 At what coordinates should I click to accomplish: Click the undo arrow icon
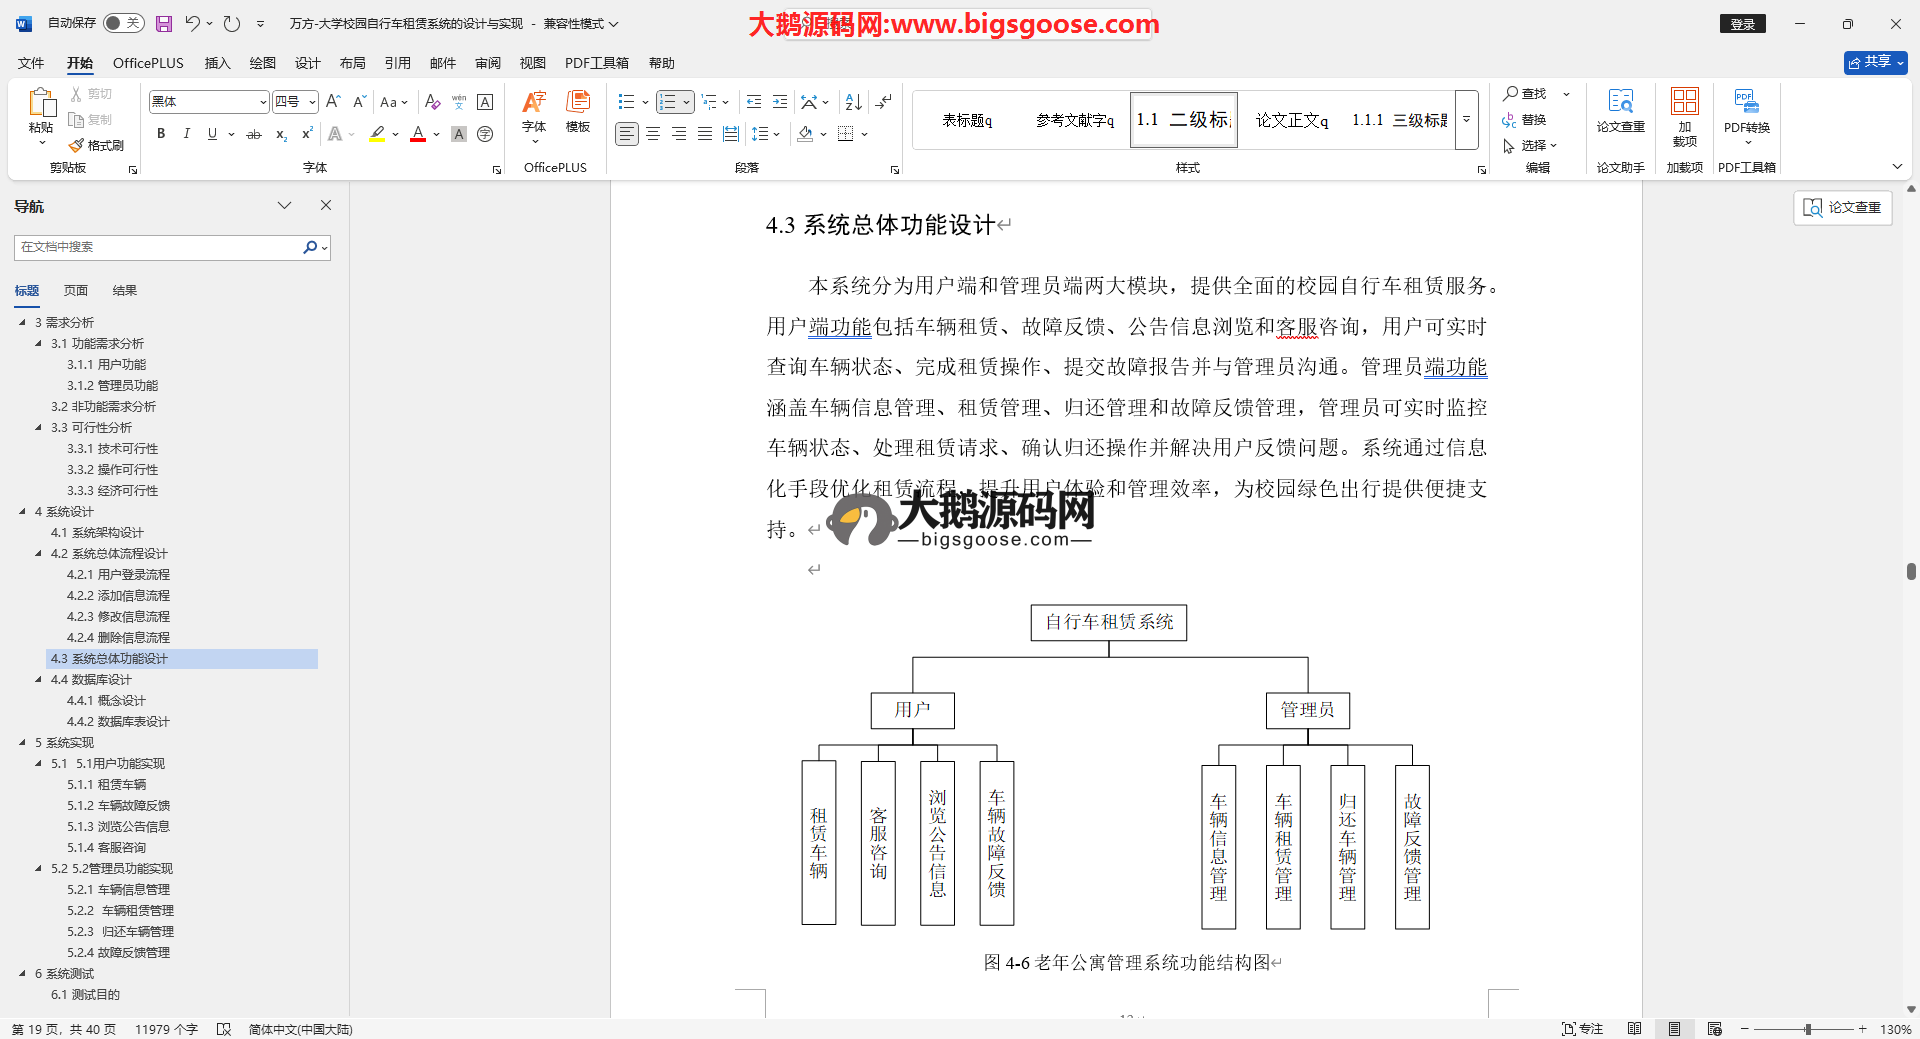[193, 23]
